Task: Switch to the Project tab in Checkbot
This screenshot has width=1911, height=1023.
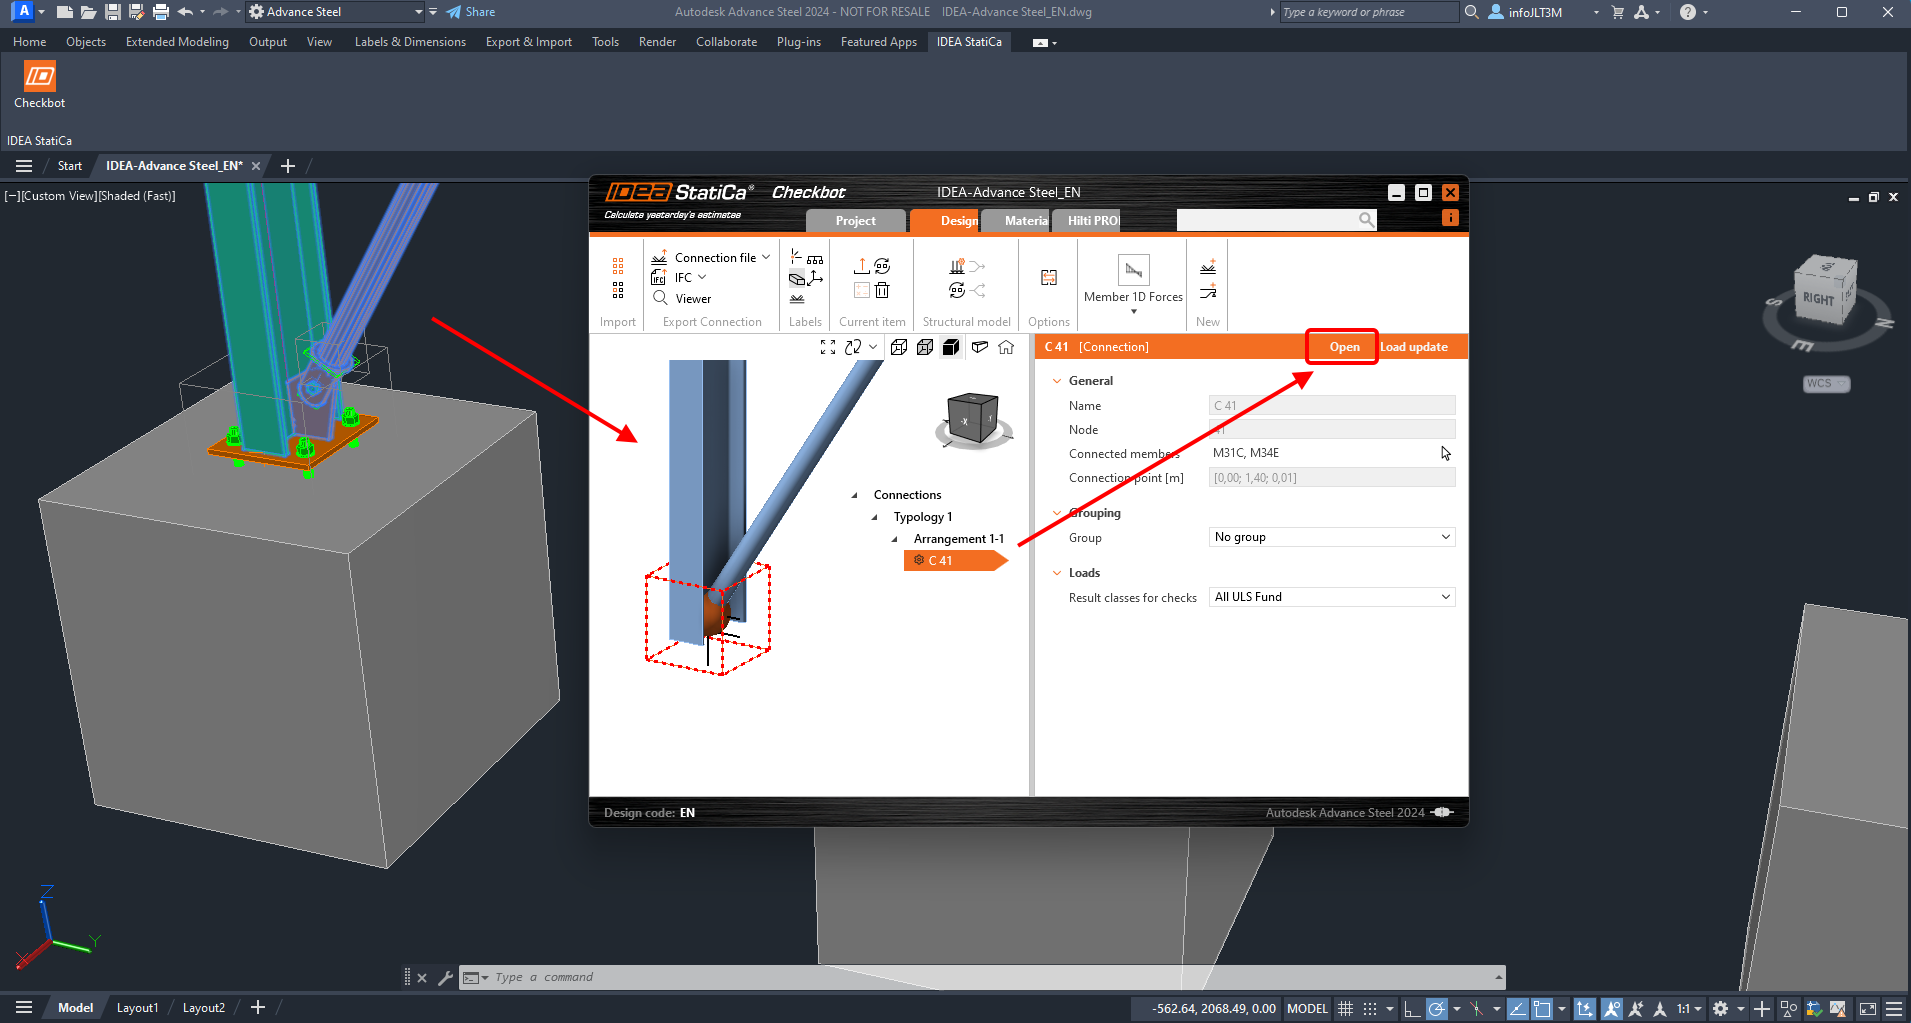Action: coord(855,221)
